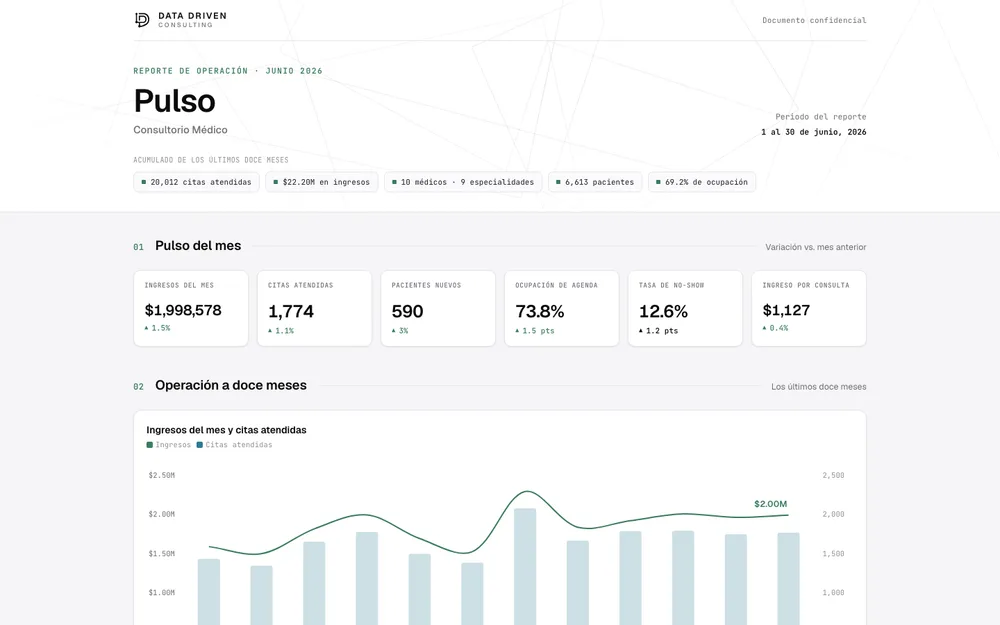Image resolution: width=1000 pixels, height=625 pixels.
Task: Select the '69.2% de ocupación' chip
Action: click(702, 182)
